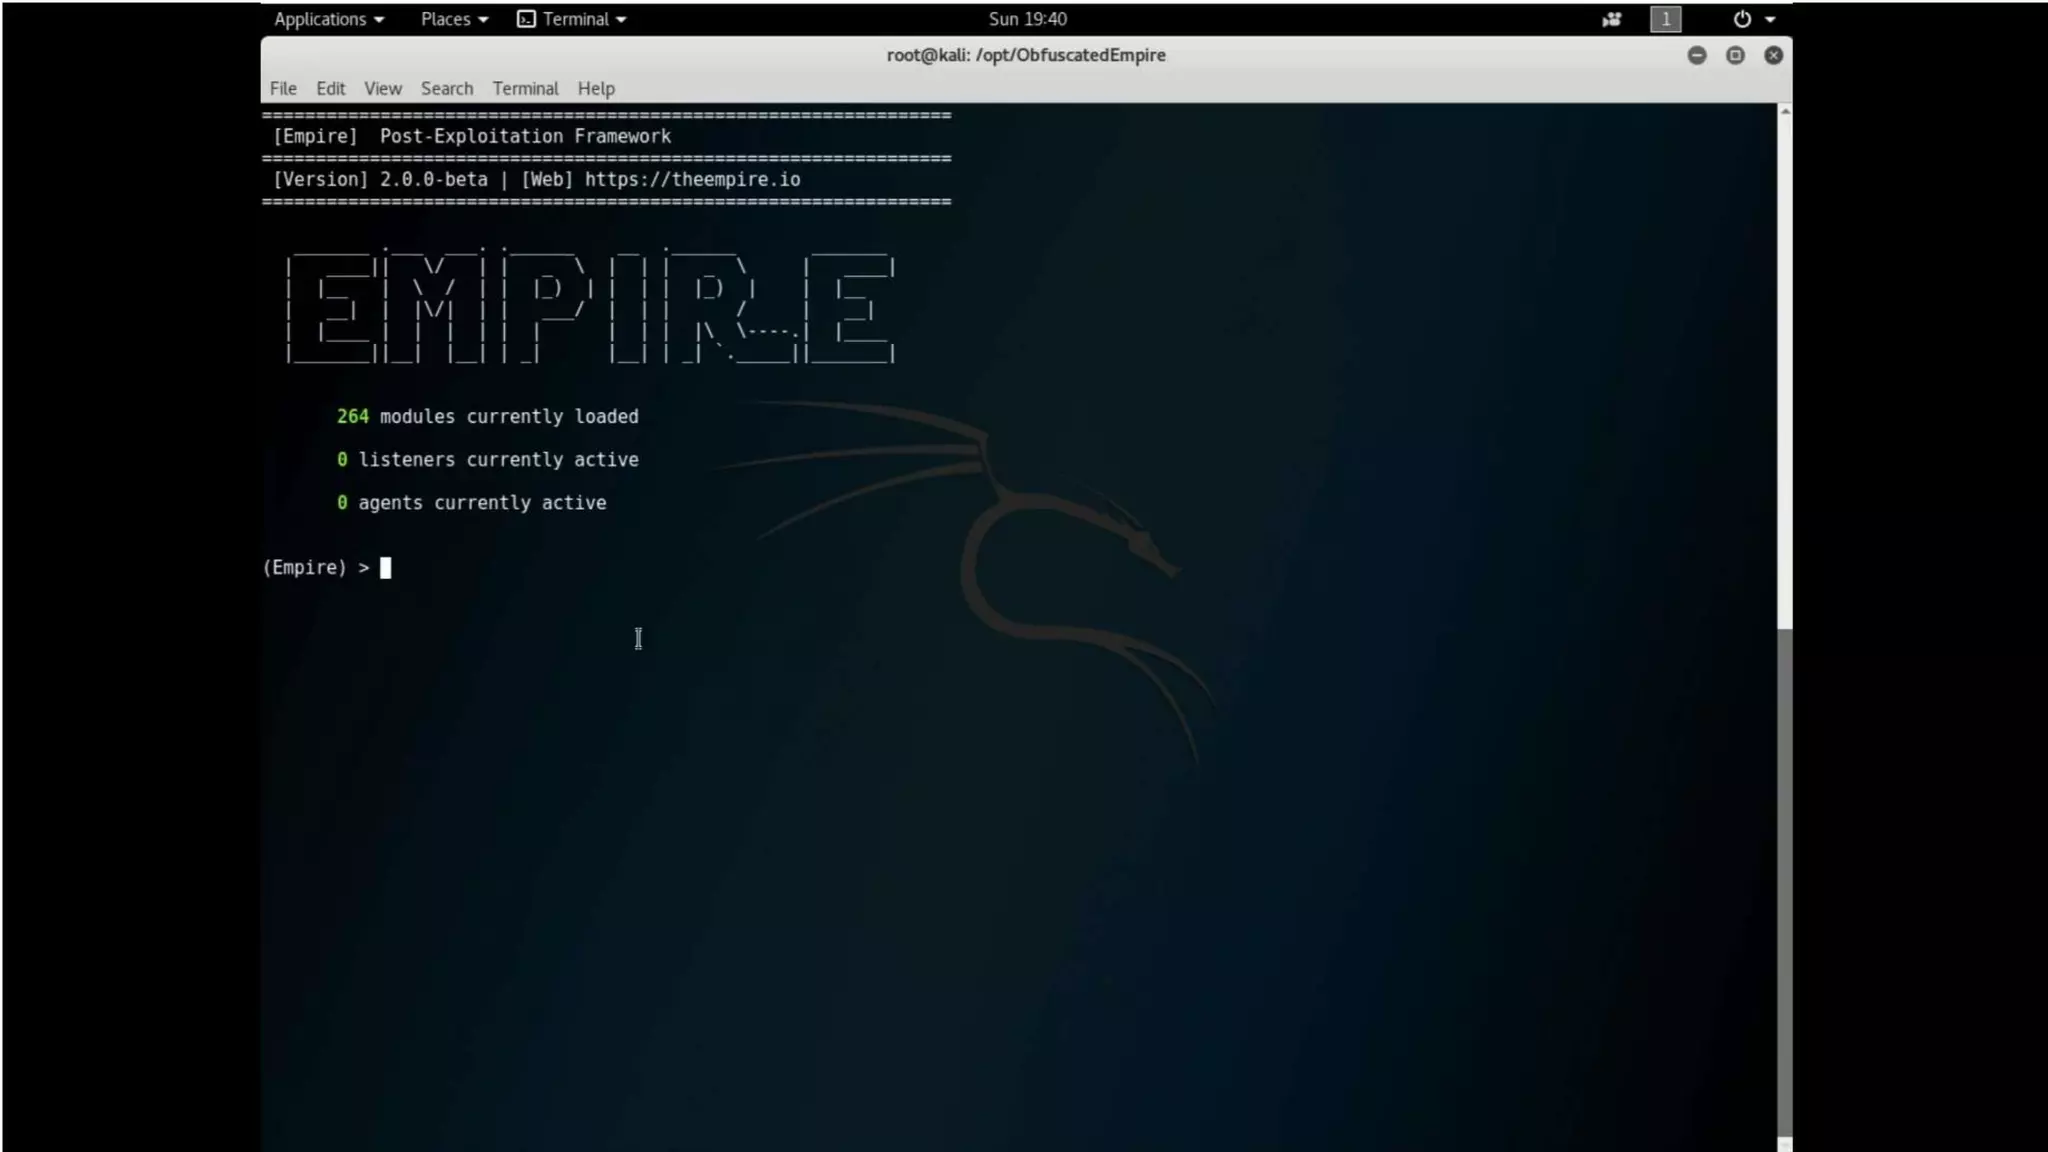This screenshot has height=1152, width=2048.
Task: Open the File menu
Action: pos(283,88)
